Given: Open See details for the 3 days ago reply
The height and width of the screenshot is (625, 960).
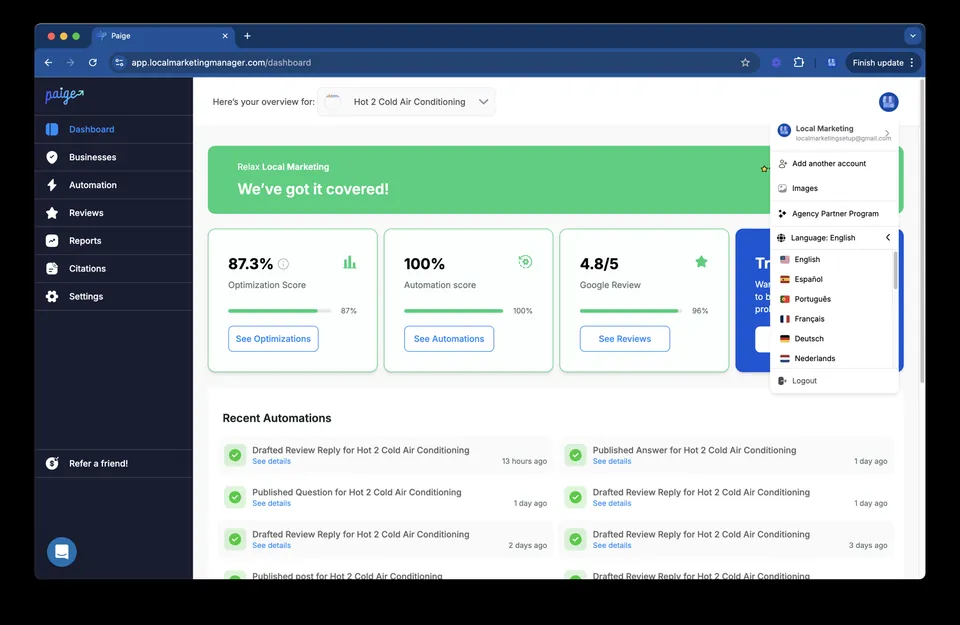Looking at the screenshot, I should click(612, 545).
